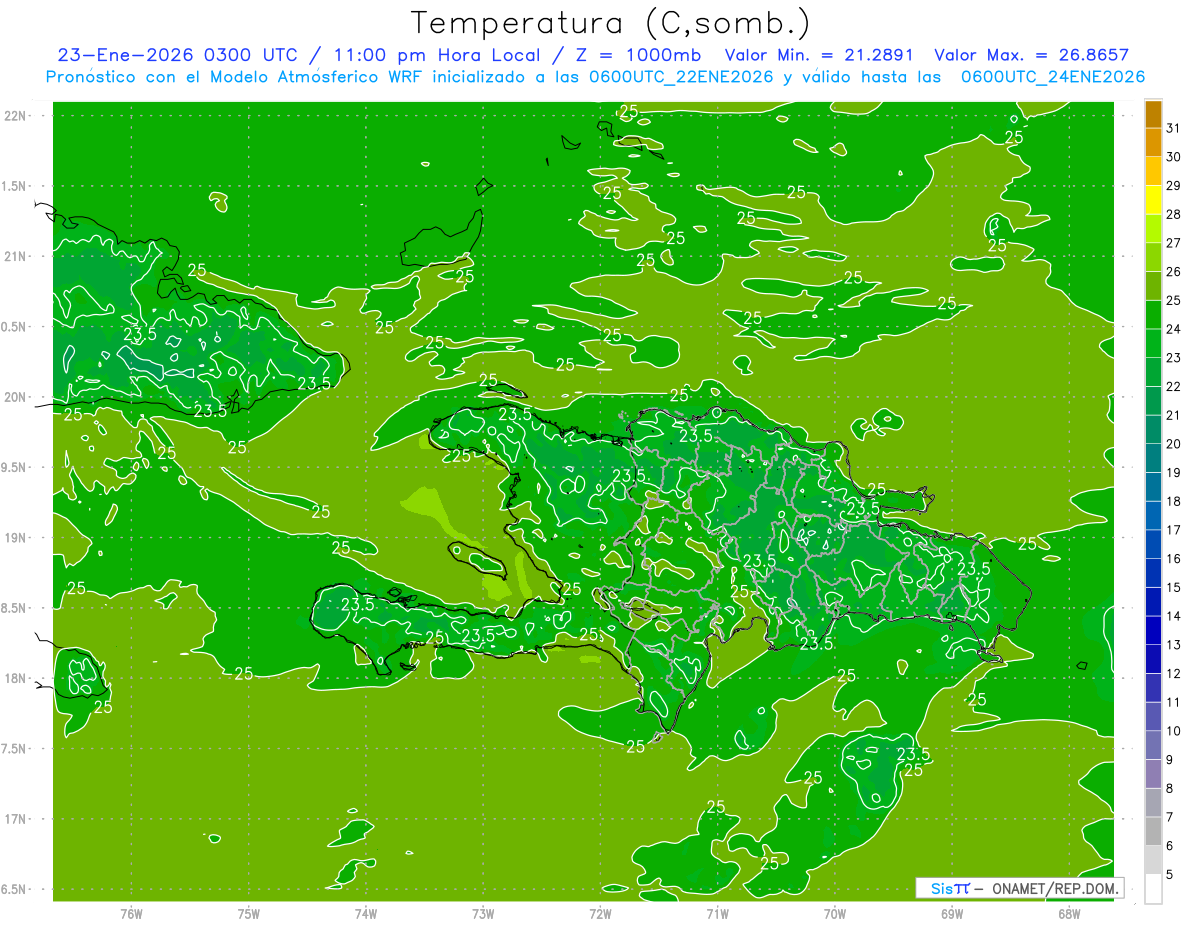The image size is (1200, 927).
Task: Click the '5' value on color scale
Action: (1171, 875)
